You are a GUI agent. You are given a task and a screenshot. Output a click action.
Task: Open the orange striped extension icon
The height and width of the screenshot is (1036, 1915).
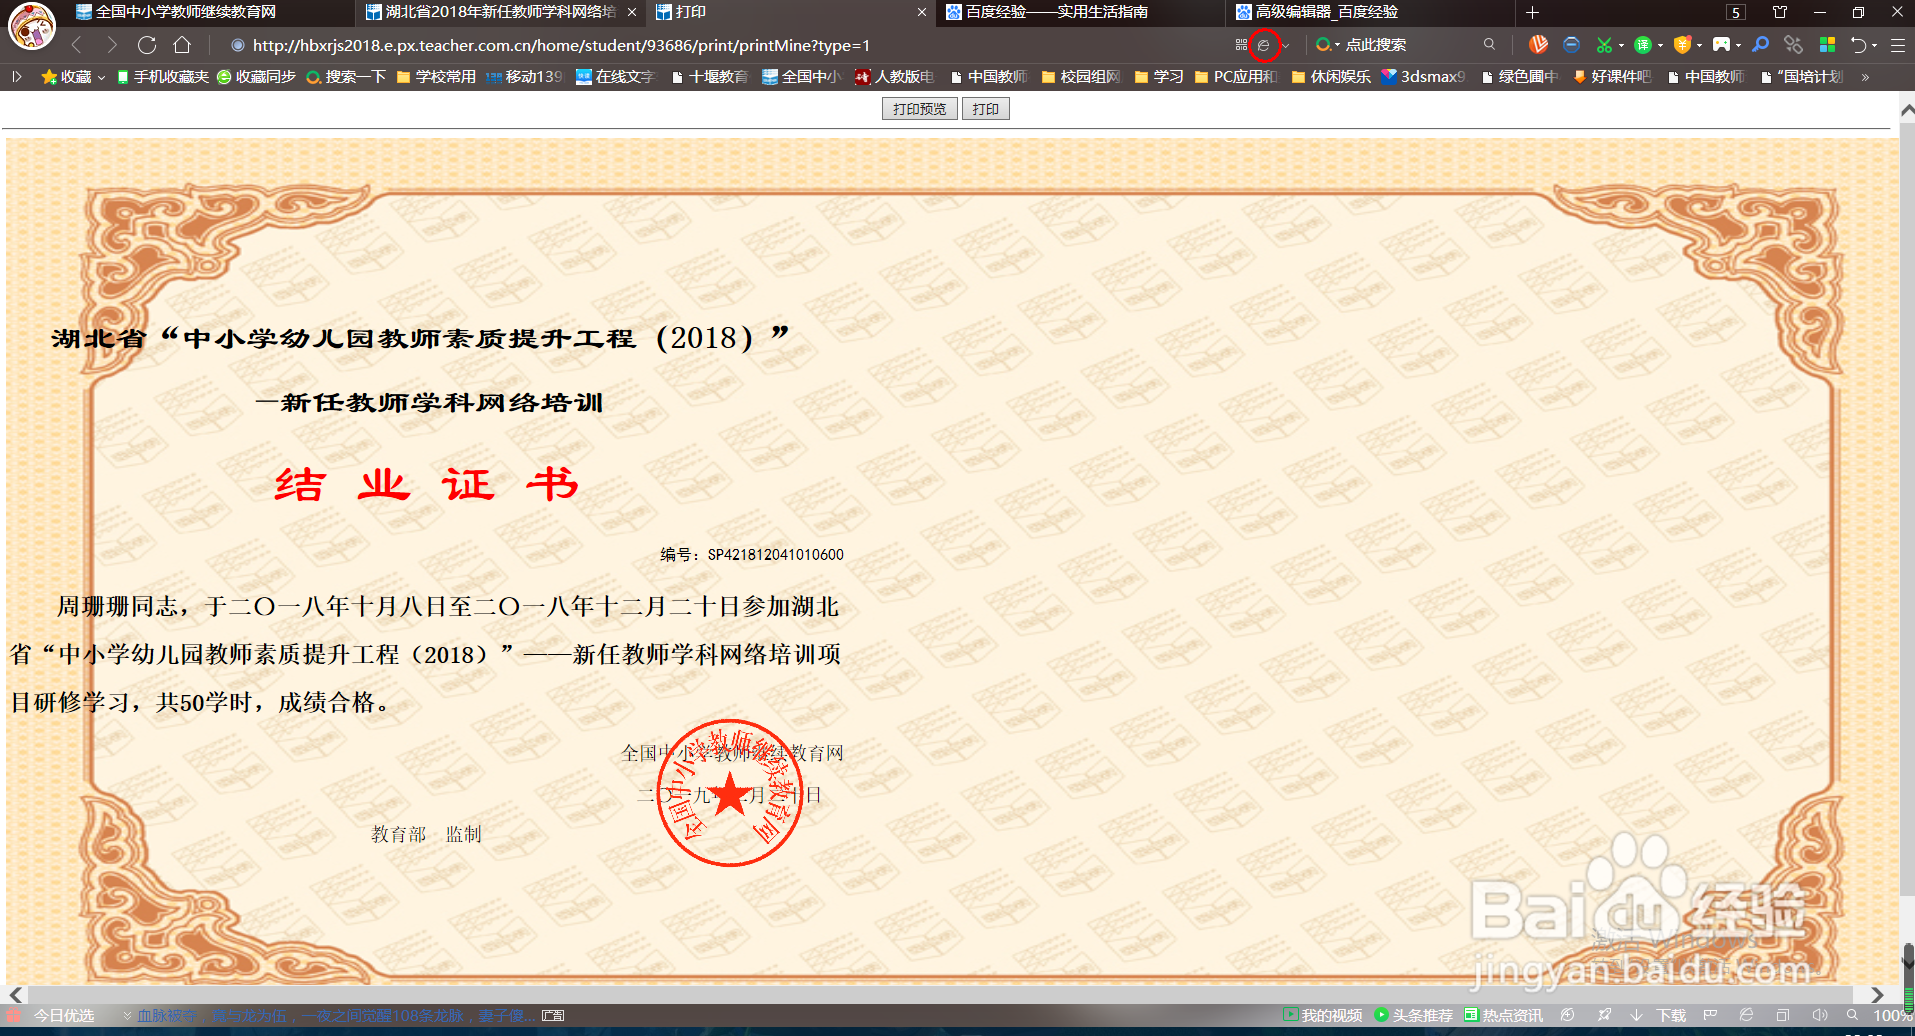coord(1538,45)
